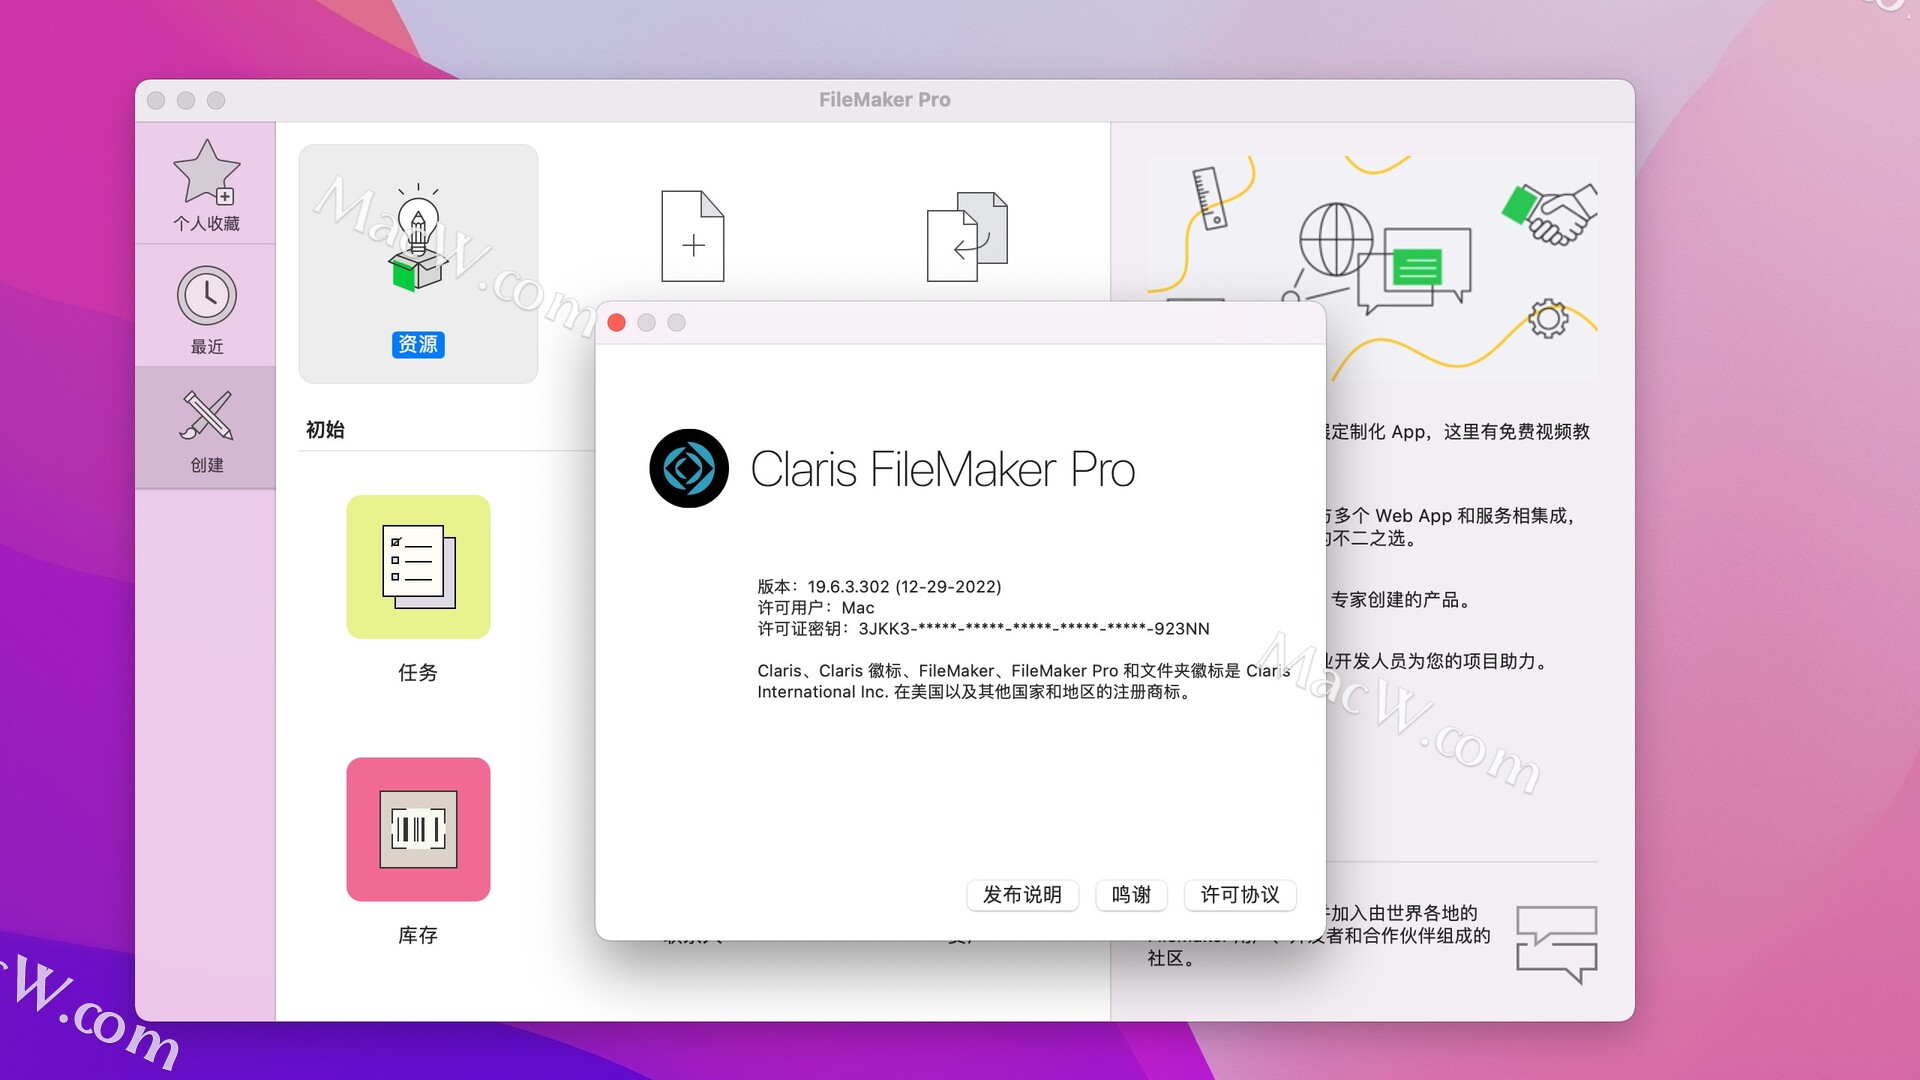Image resolution: width=1920 pixels, height=1080 pixels.
Task: Select the 创建 create tab in sidebar
Action: click(206, 428)
